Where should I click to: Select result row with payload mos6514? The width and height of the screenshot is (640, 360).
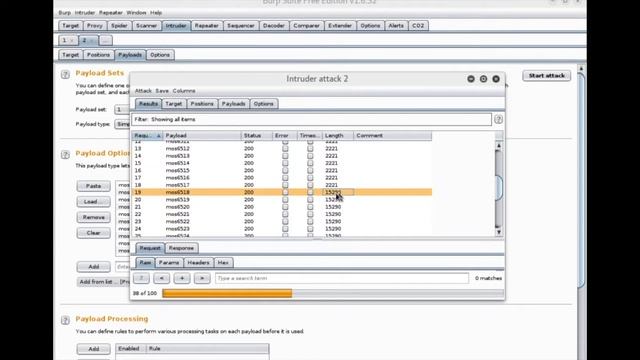point(282,163)
